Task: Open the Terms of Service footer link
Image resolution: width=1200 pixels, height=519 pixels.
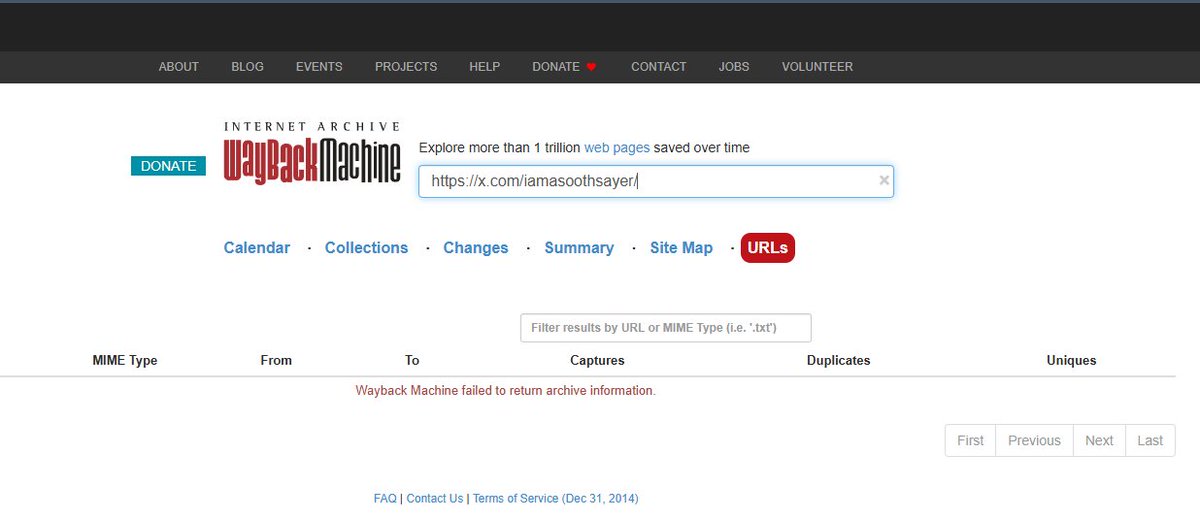Action: coord(555,498)
